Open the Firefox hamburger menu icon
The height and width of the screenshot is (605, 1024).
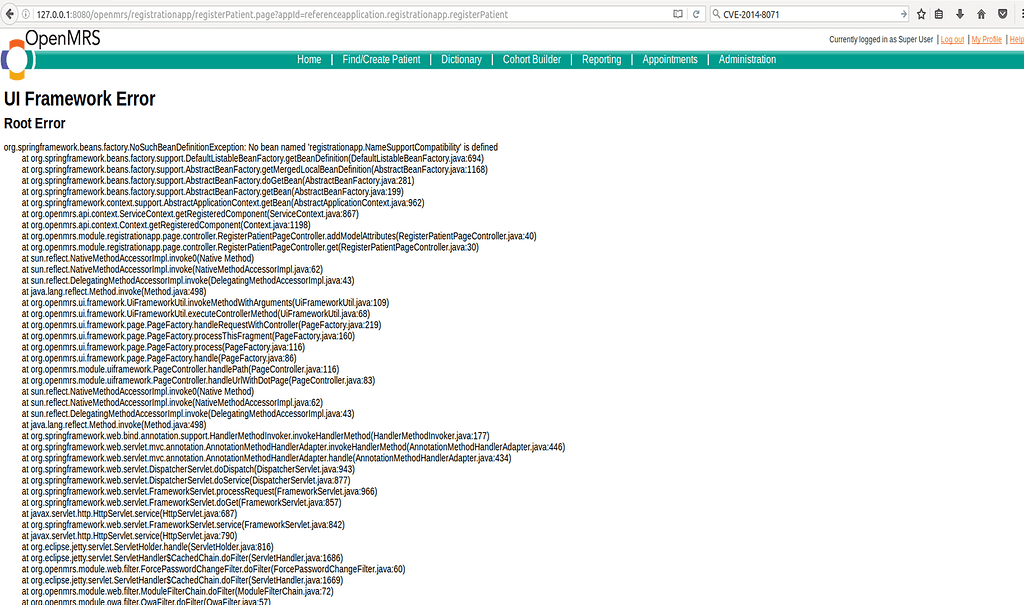tap(1019, 14)
